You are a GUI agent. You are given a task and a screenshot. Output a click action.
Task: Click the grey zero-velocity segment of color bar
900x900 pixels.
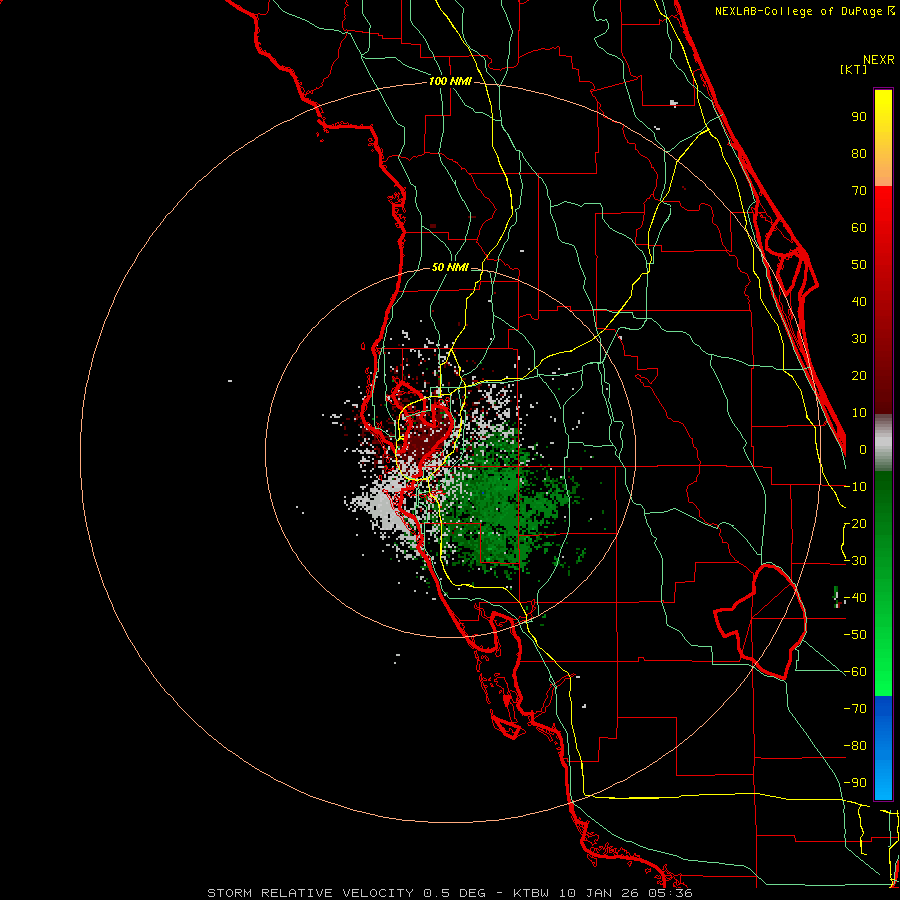(883, 442)
